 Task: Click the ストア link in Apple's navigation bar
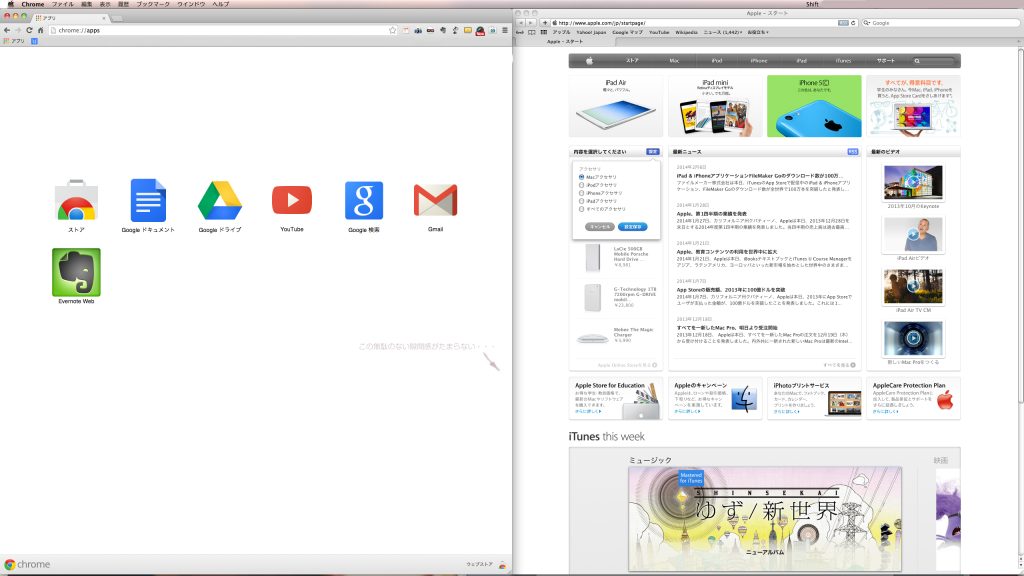click(x=632, y=61)
